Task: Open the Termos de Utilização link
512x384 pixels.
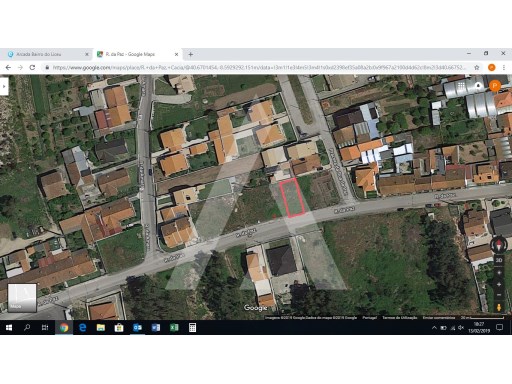Action: pyautogui.click(x=399, y=318)
